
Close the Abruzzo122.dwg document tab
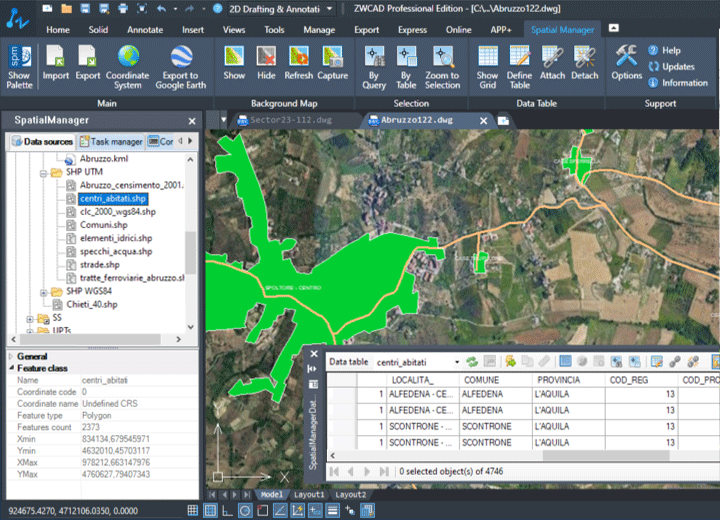click(x=483, y=121)
